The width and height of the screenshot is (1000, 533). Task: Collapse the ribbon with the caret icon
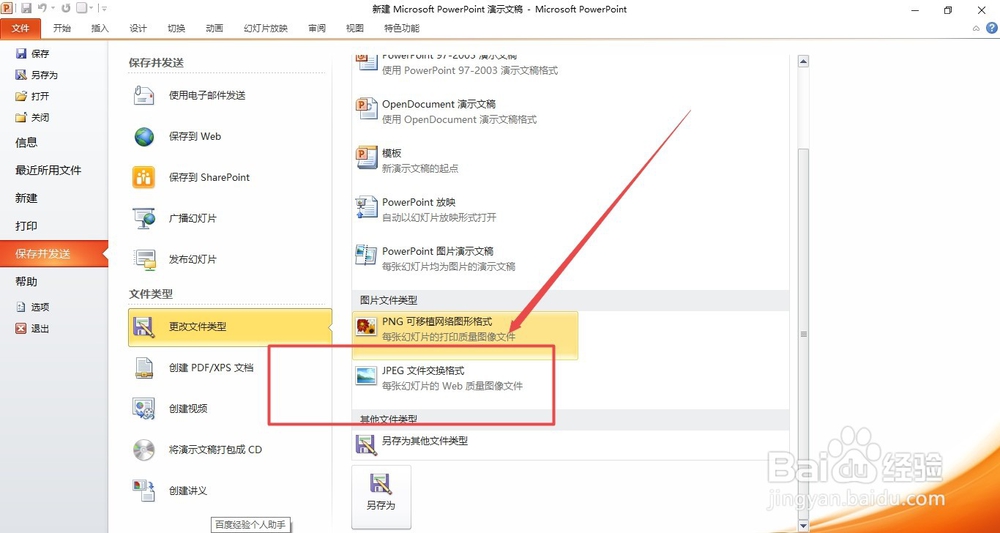click(976, 28)
